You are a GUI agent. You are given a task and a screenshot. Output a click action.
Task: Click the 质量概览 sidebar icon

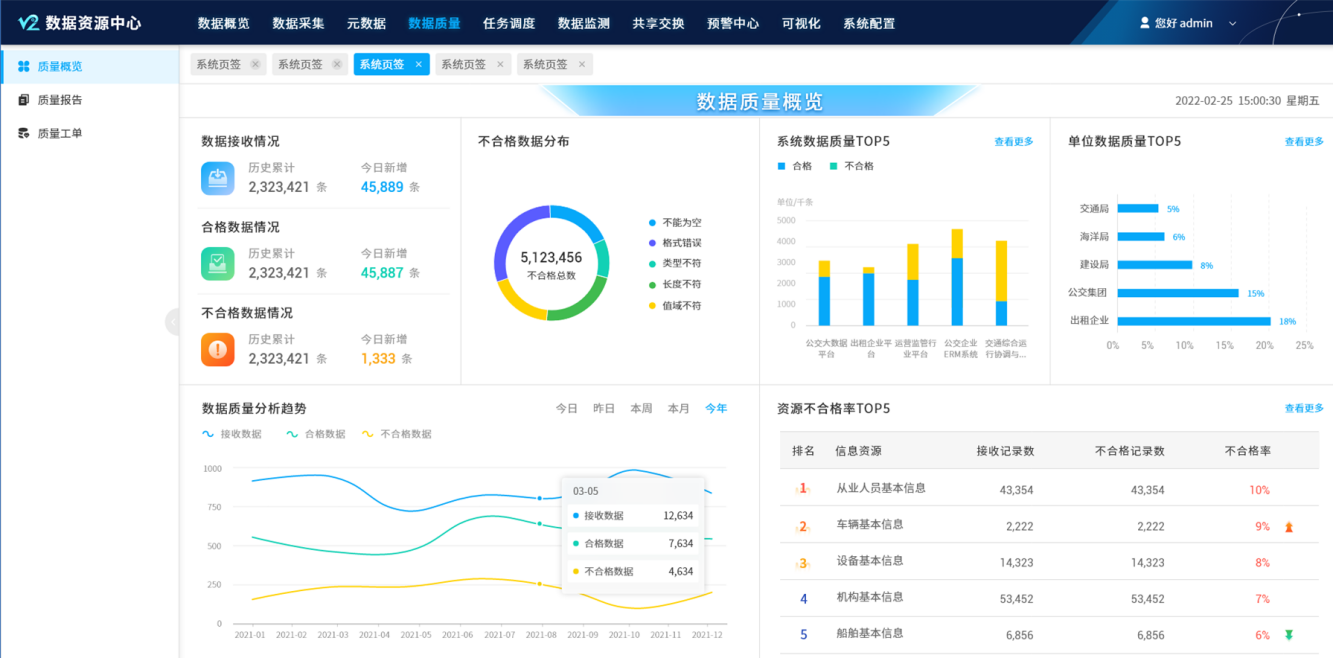(24, 67)
